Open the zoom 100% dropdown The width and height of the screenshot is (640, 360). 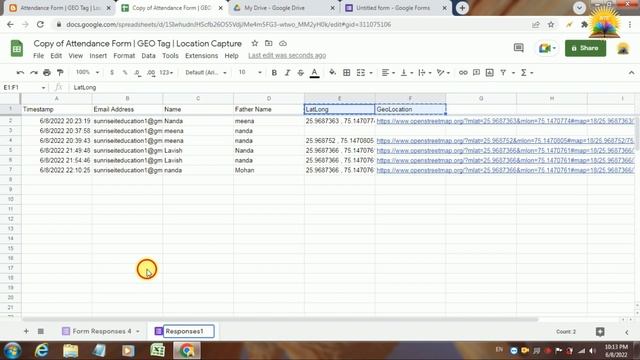87,72
